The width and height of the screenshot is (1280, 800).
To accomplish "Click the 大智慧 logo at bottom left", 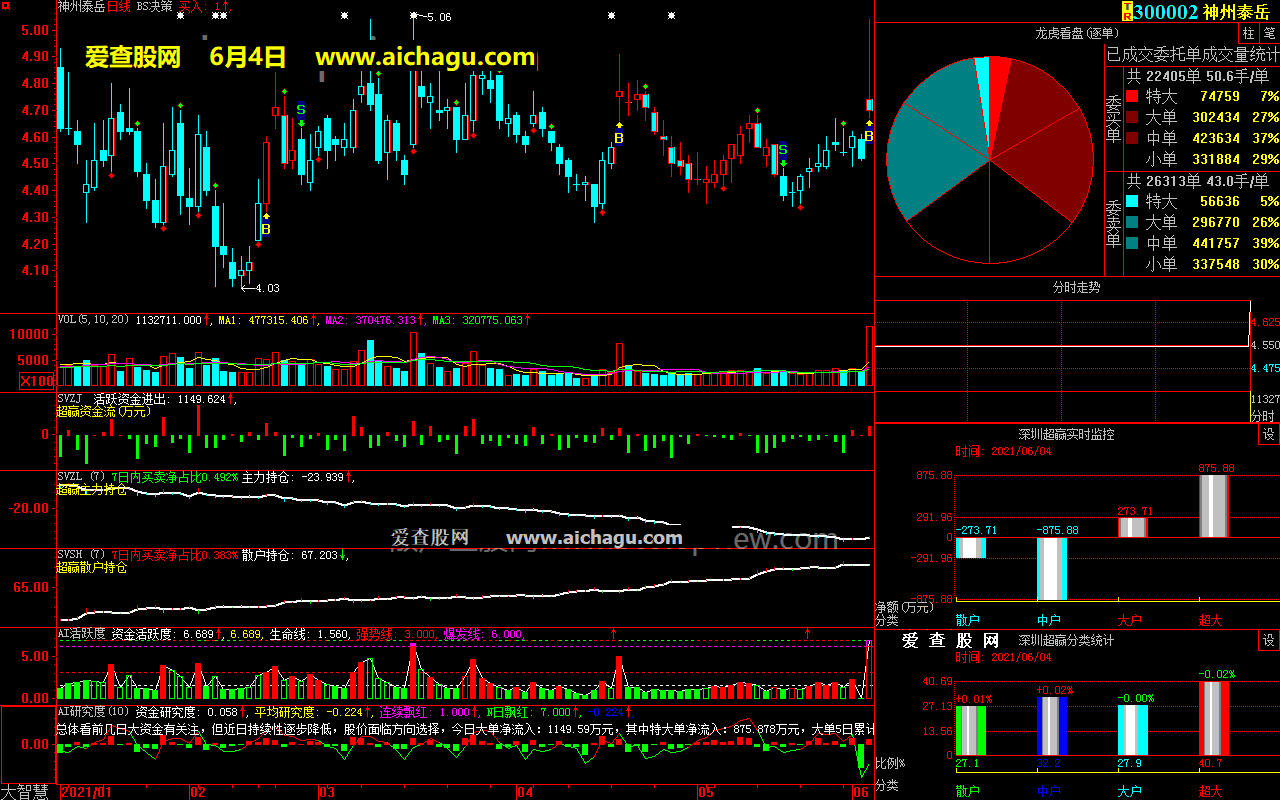I will pyautogui.click(x=25, y=791).
